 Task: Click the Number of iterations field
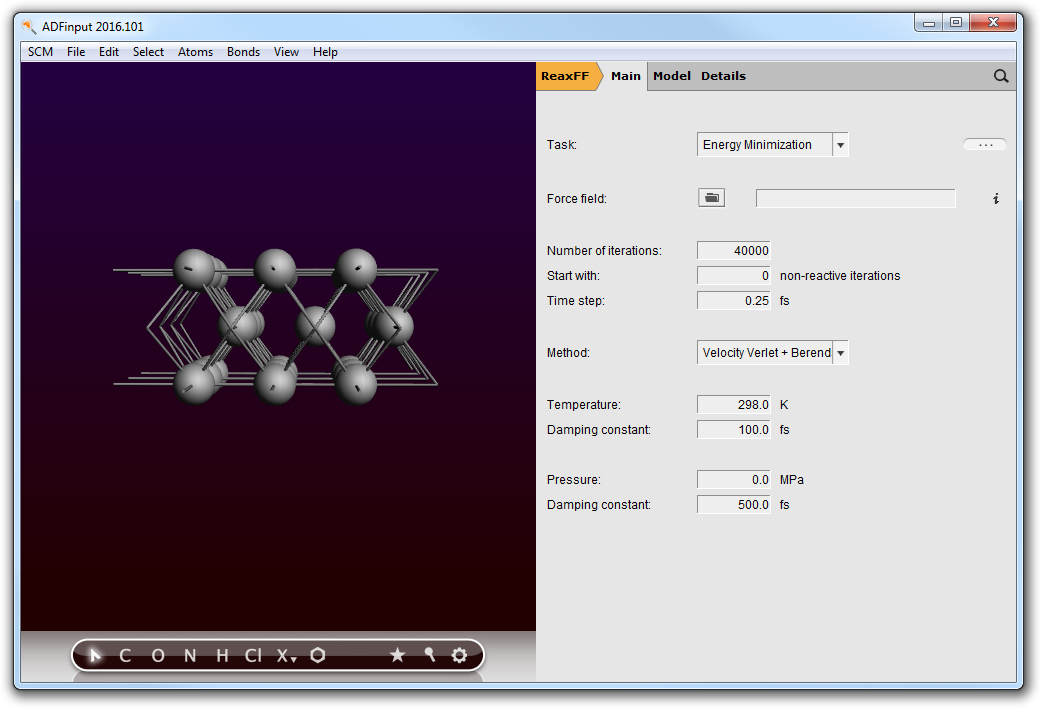point(734,251)
